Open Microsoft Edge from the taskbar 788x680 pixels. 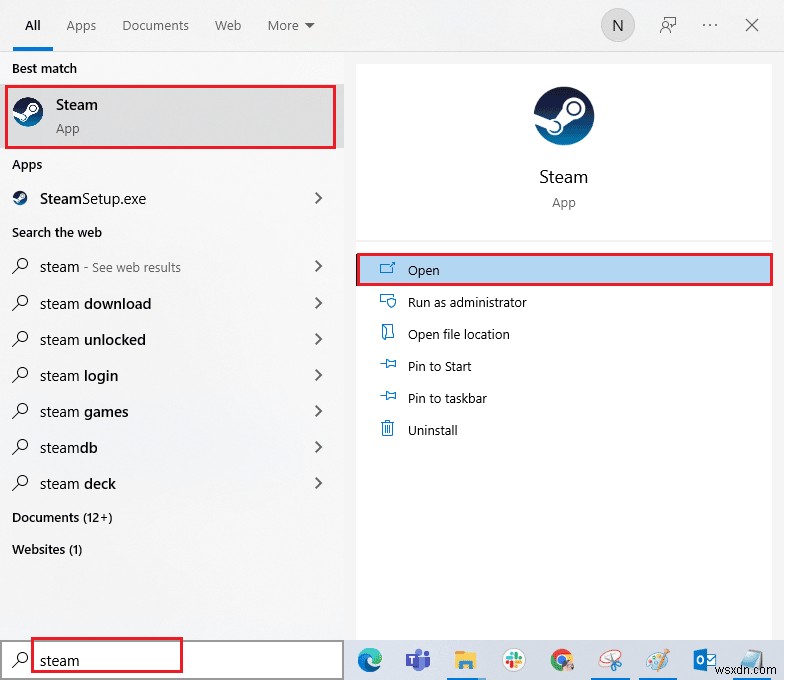point(371,659)
